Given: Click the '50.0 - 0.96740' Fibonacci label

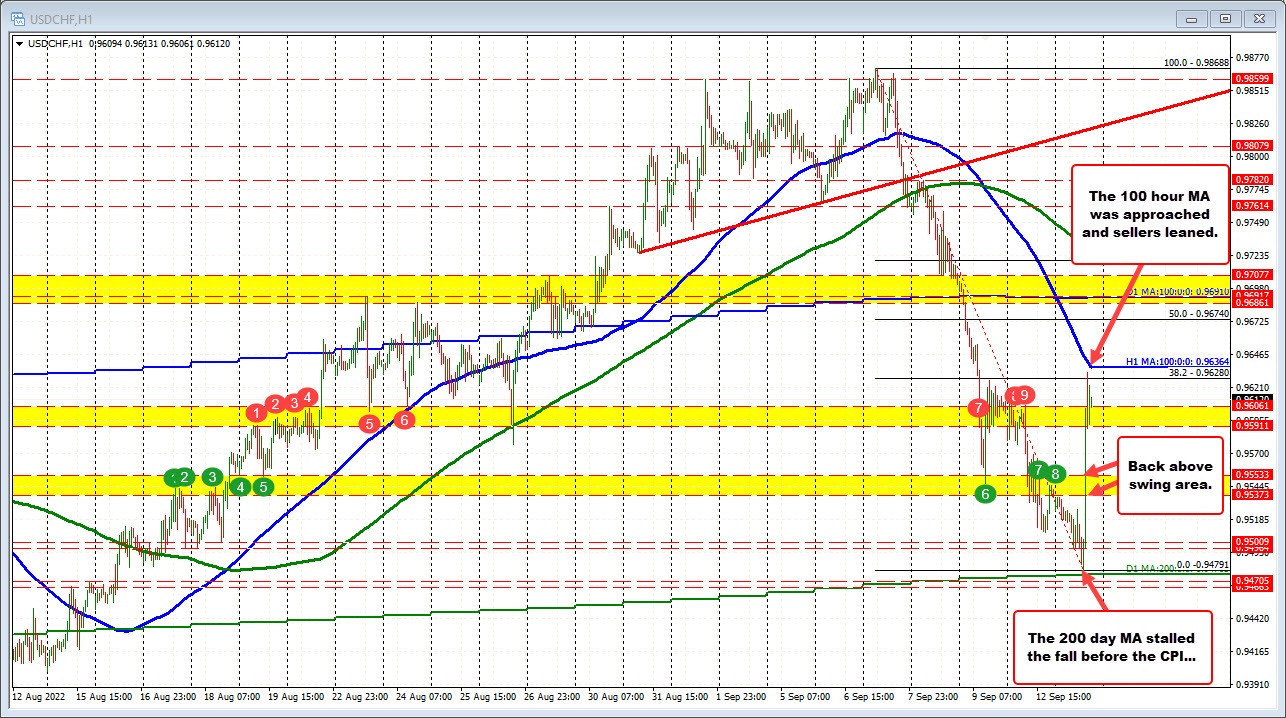Looking at the screenshot, I should tap(1197, 313).
